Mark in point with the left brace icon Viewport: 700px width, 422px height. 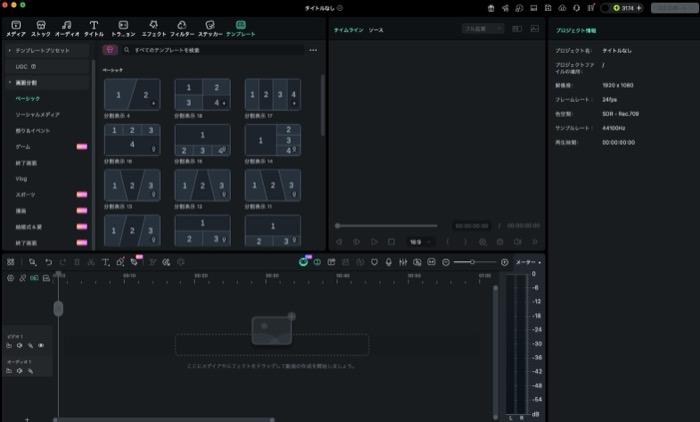[x=448, y=242]
